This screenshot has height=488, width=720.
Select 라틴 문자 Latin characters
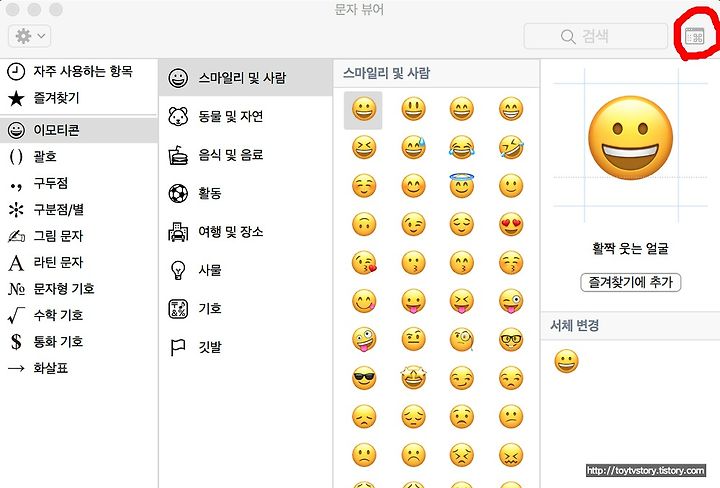click(x=79, y=262)
